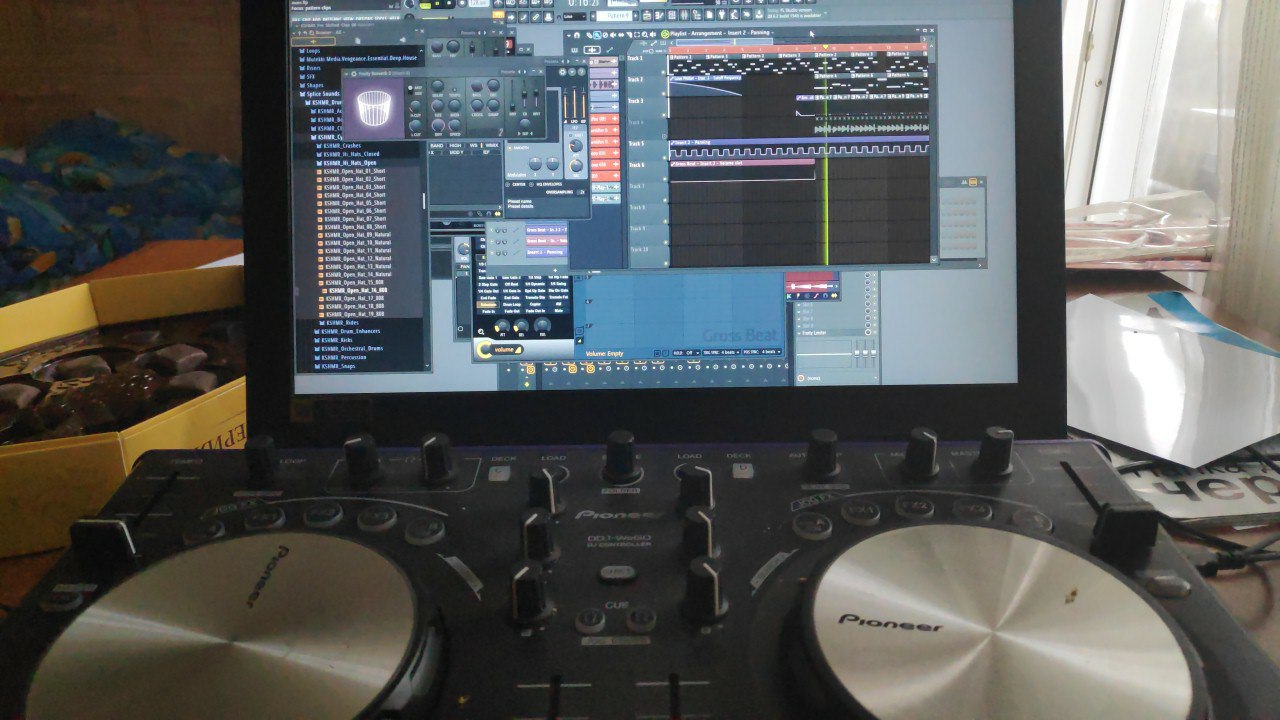This screenshot has width=1280, height=720.
Task: Click the Browser speaker icon tab
Action: [x=402, y=40]
